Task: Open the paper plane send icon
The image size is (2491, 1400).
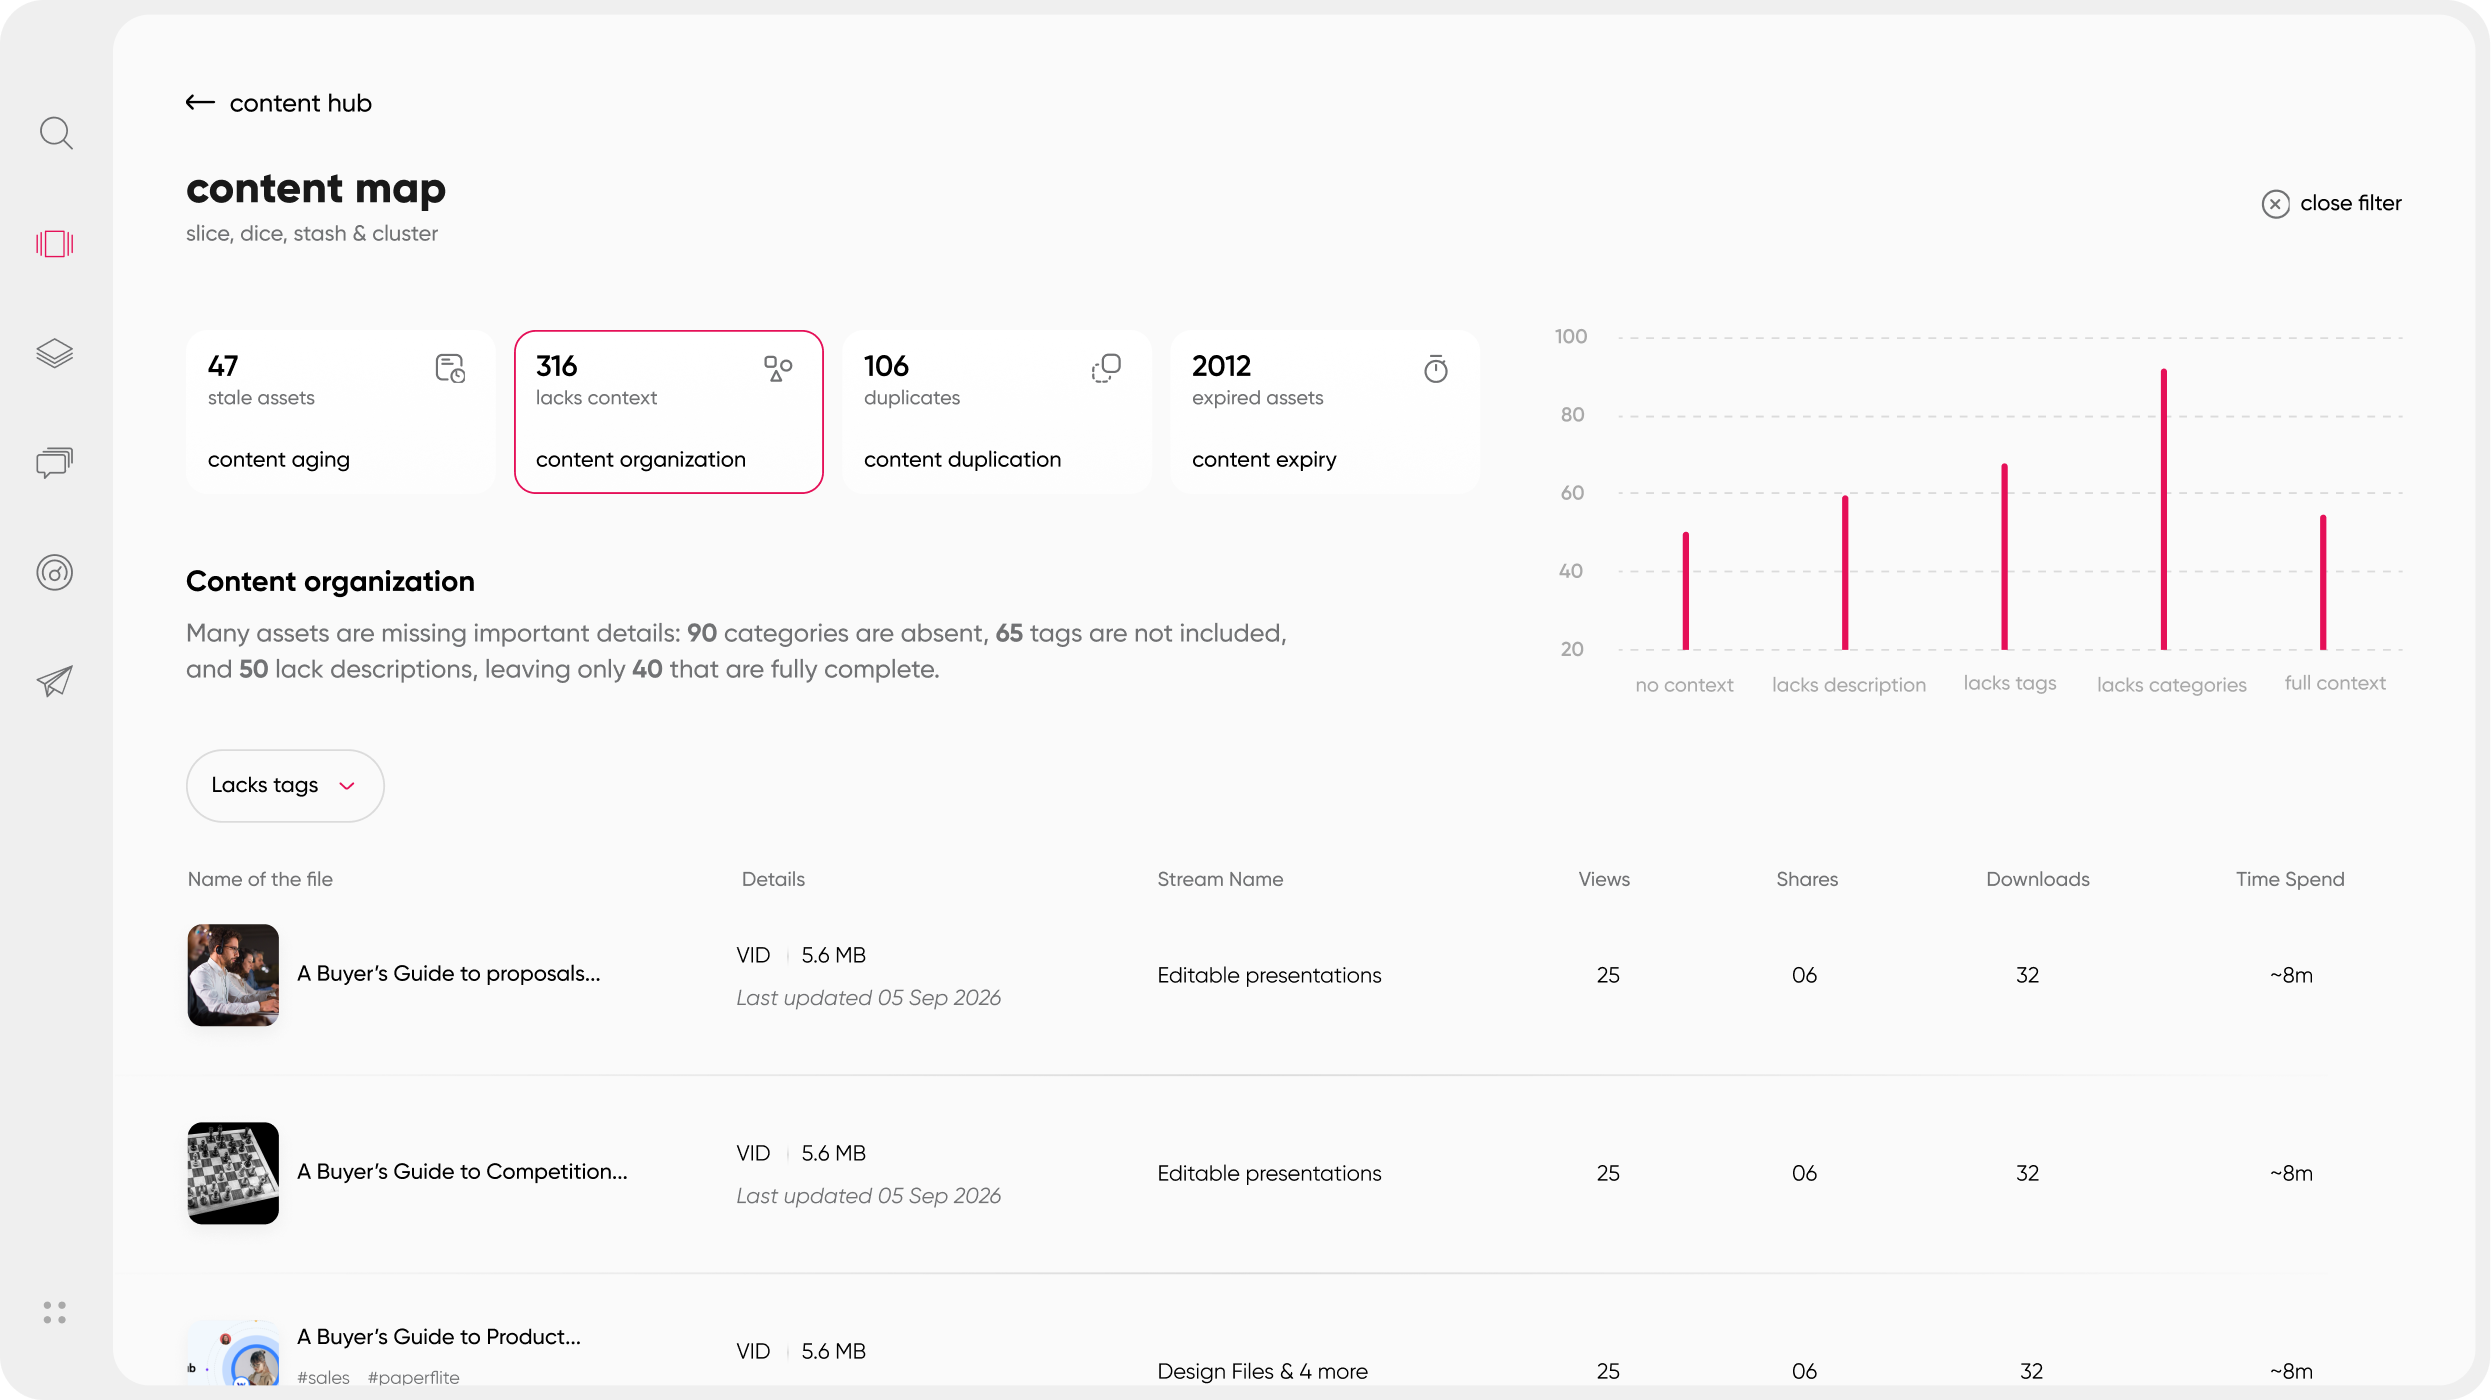Action: pos(55,681)
